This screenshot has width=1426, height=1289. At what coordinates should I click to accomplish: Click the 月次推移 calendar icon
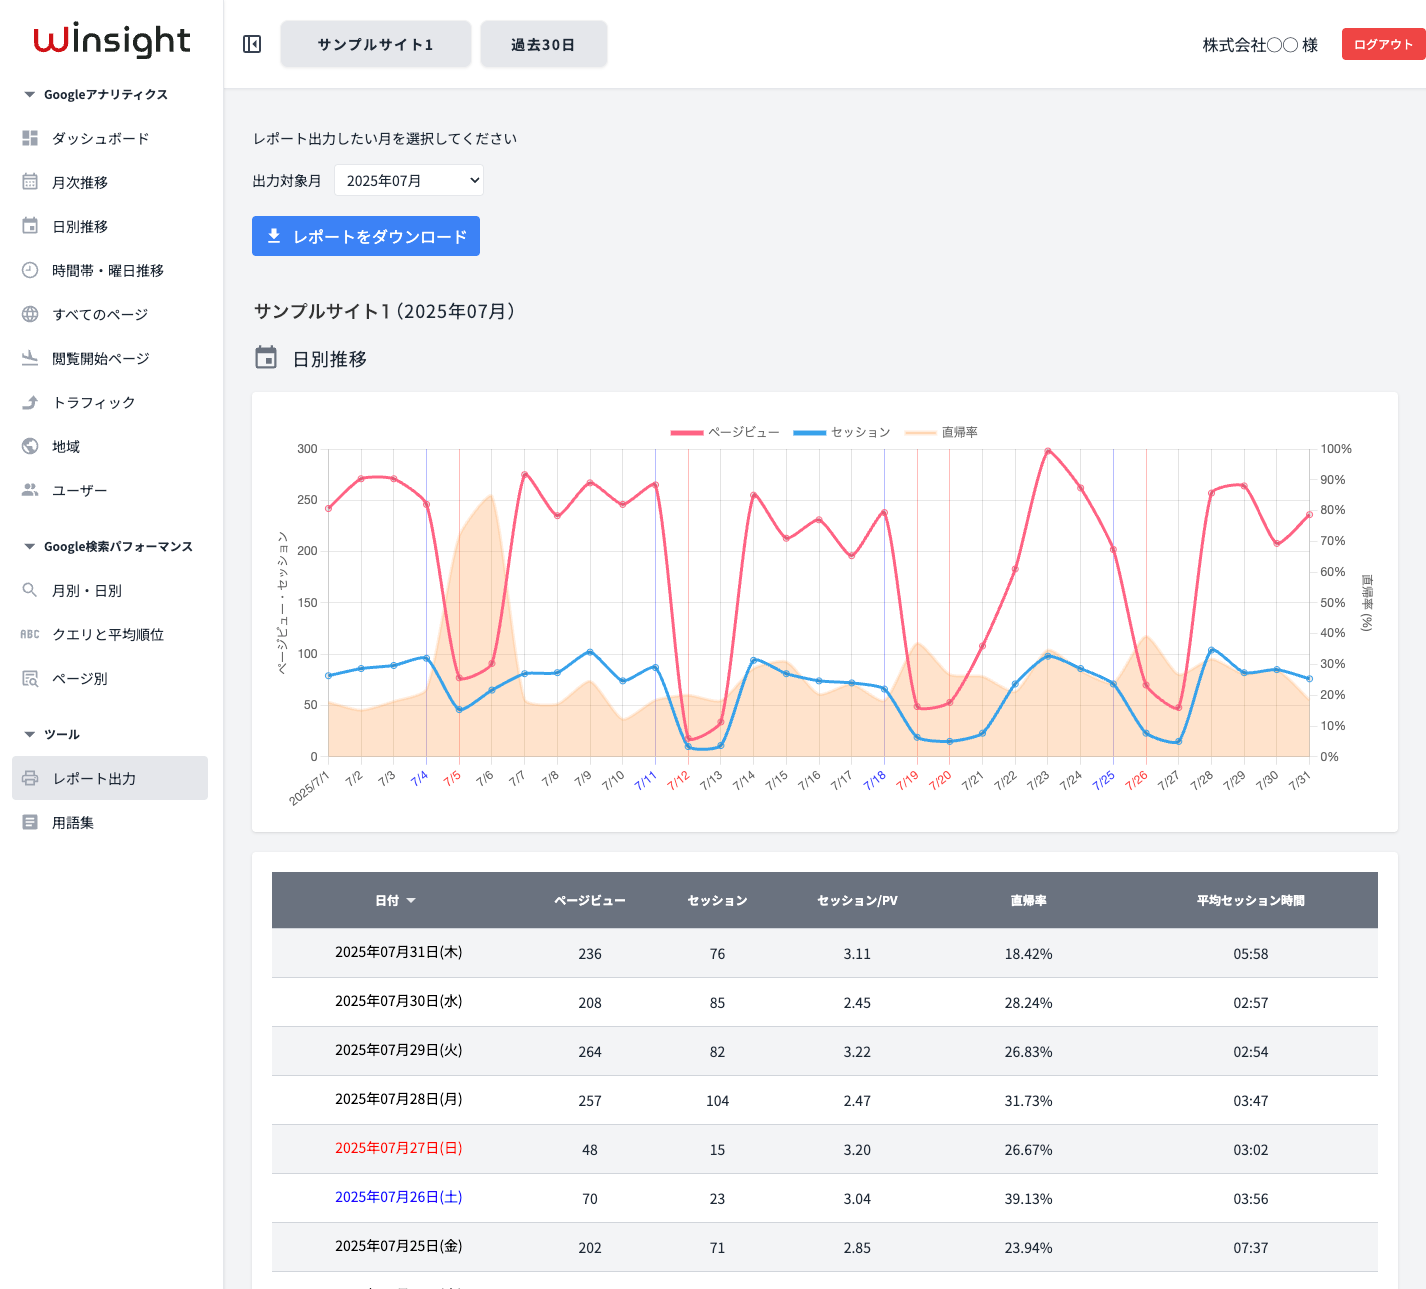(x=30, y=182)
